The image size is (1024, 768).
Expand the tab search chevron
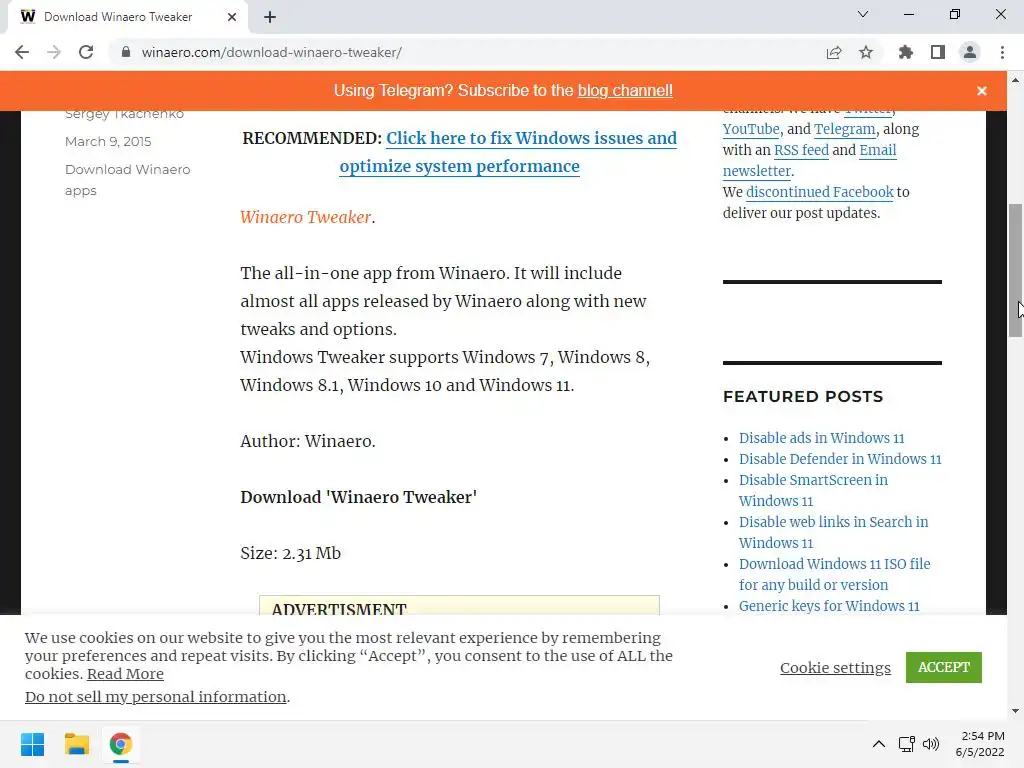click(863, 14)
